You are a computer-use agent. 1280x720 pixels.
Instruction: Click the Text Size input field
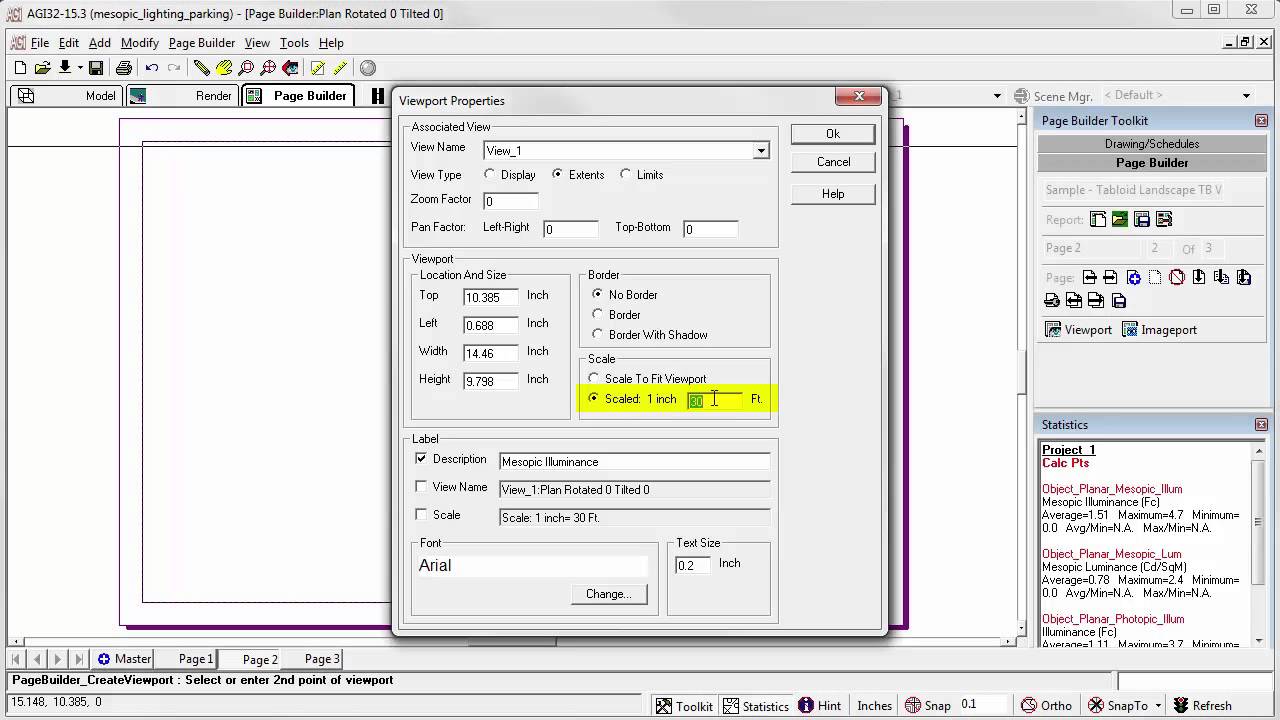pyautogui.click(x=693, y=565)
